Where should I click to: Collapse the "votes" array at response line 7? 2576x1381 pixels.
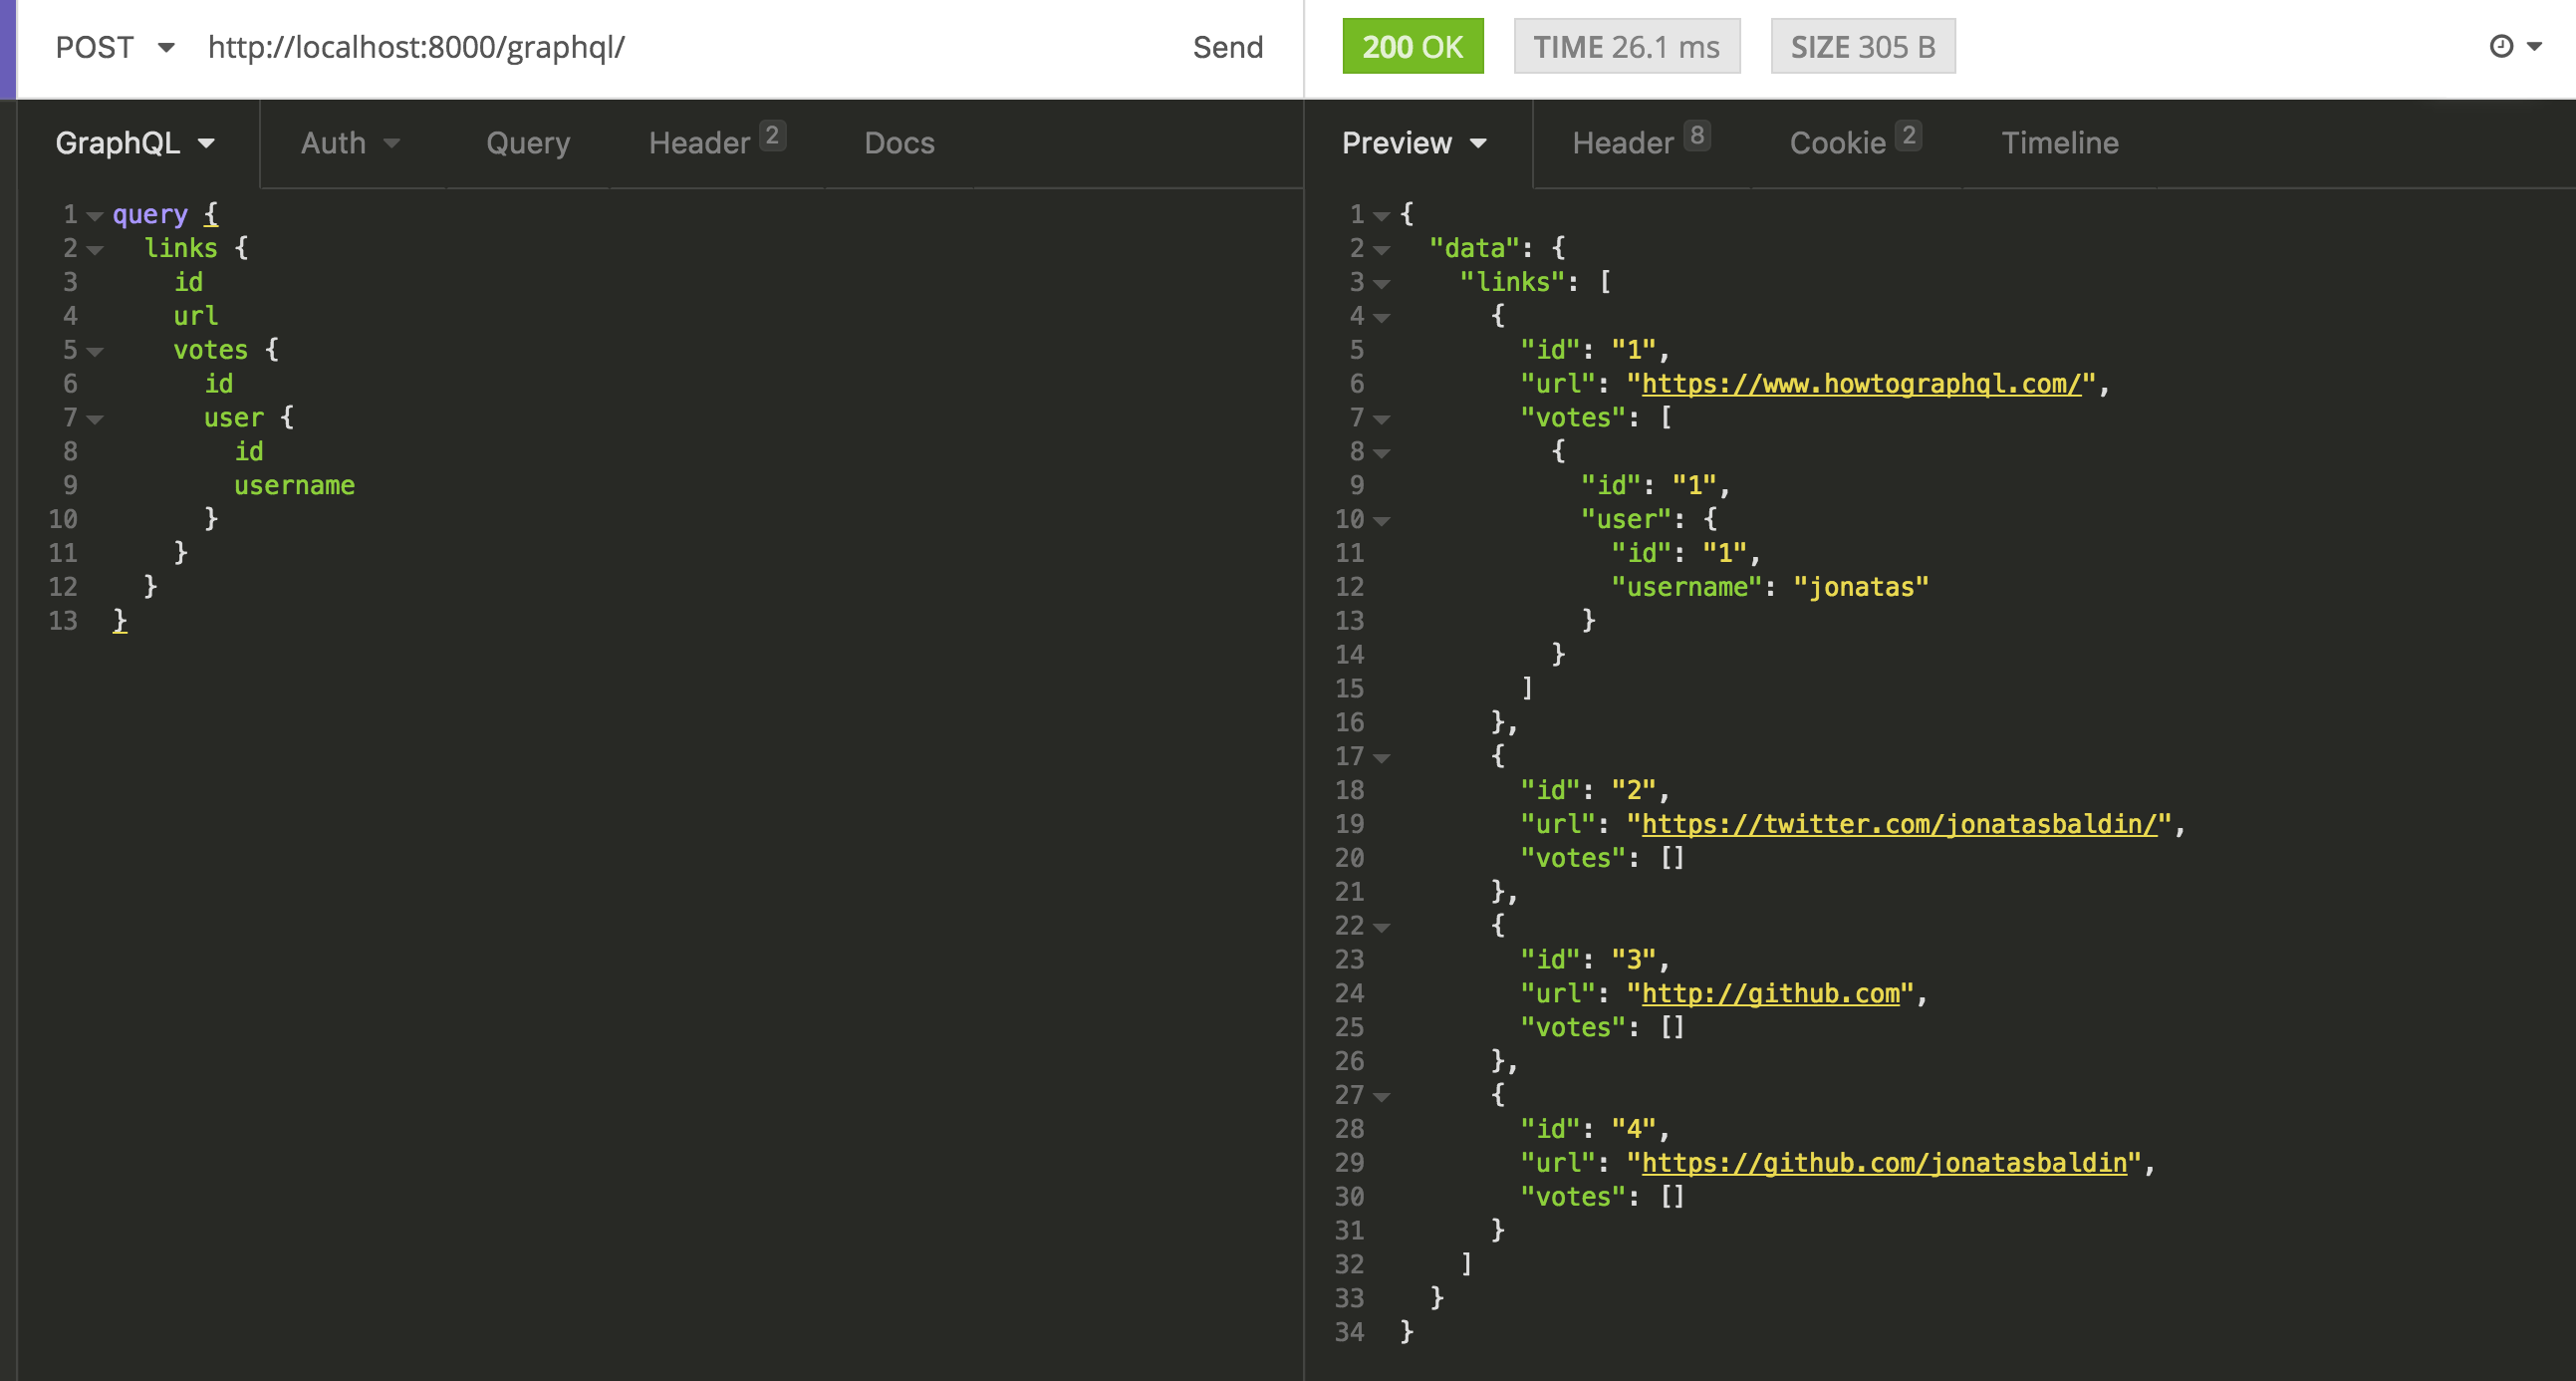tap(1381, 420)
